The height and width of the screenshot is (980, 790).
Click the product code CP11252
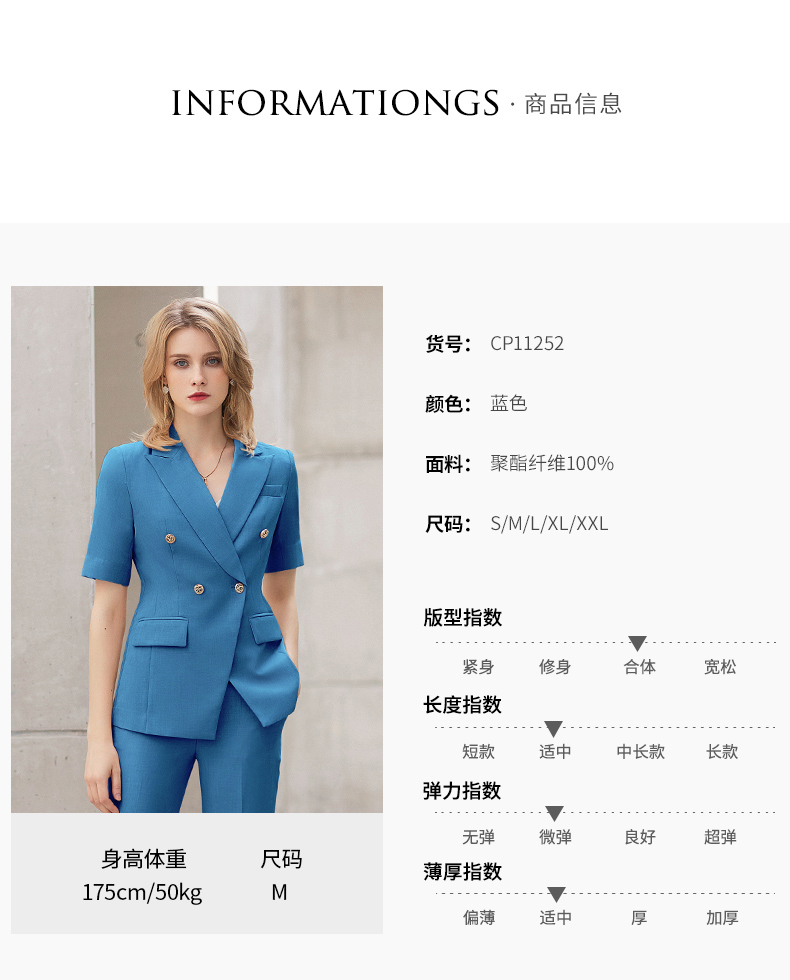coord(527,343)
